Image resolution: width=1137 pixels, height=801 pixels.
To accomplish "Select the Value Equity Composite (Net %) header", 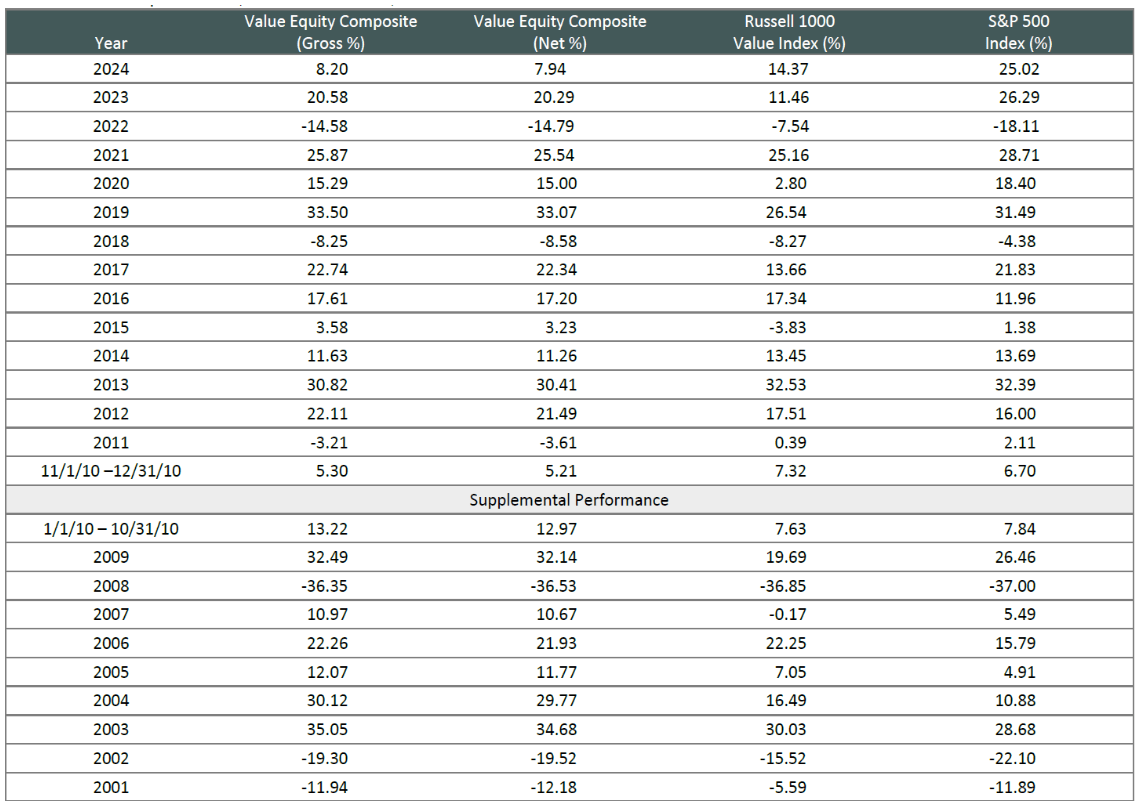I will (x=560, y=32).
